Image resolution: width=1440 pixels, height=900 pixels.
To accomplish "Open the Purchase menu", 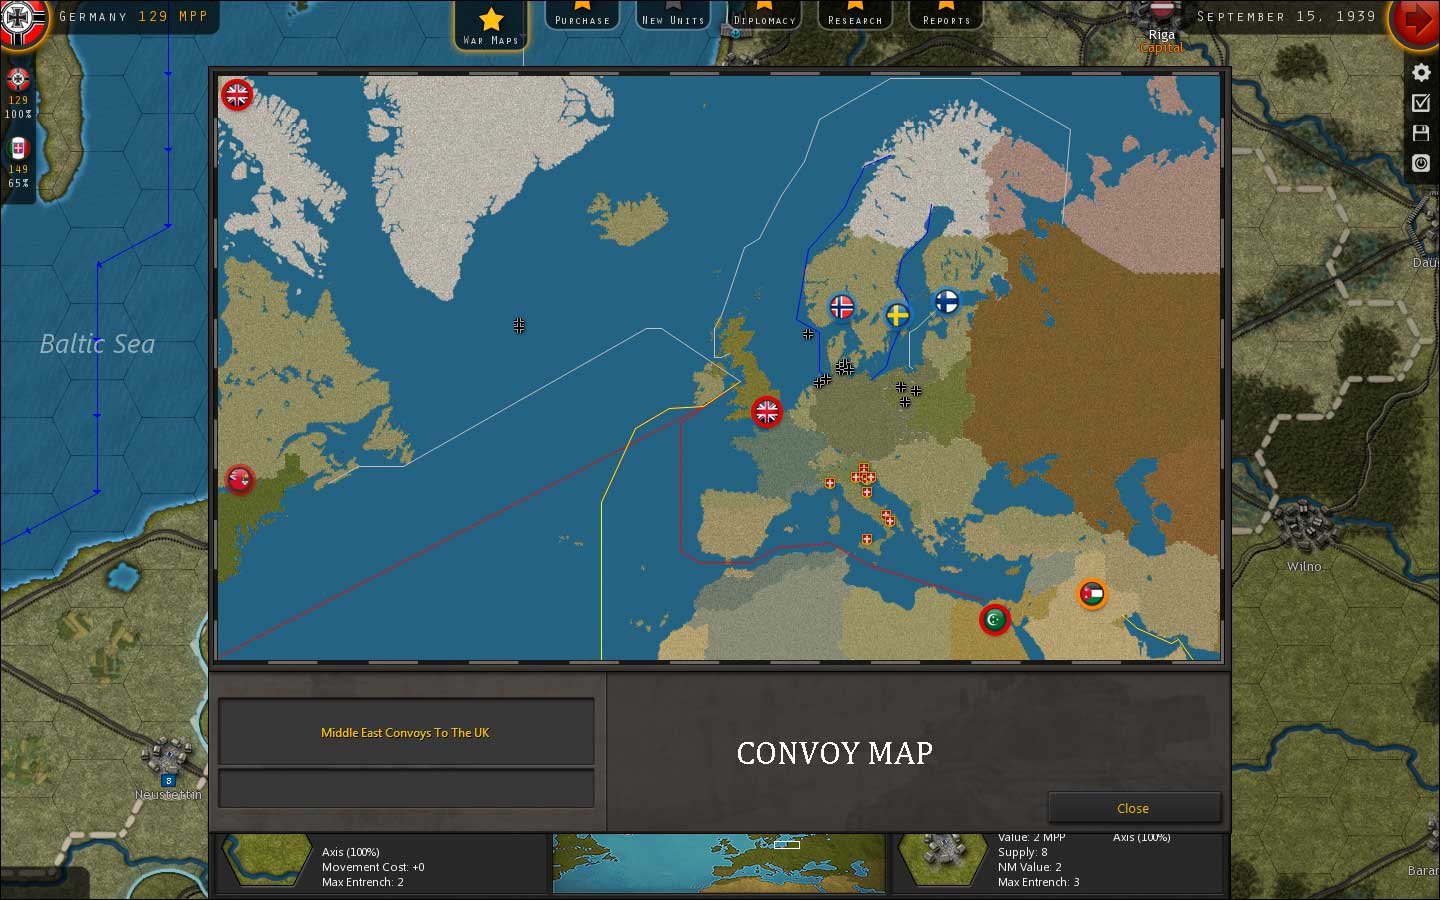I will (581, 16).
